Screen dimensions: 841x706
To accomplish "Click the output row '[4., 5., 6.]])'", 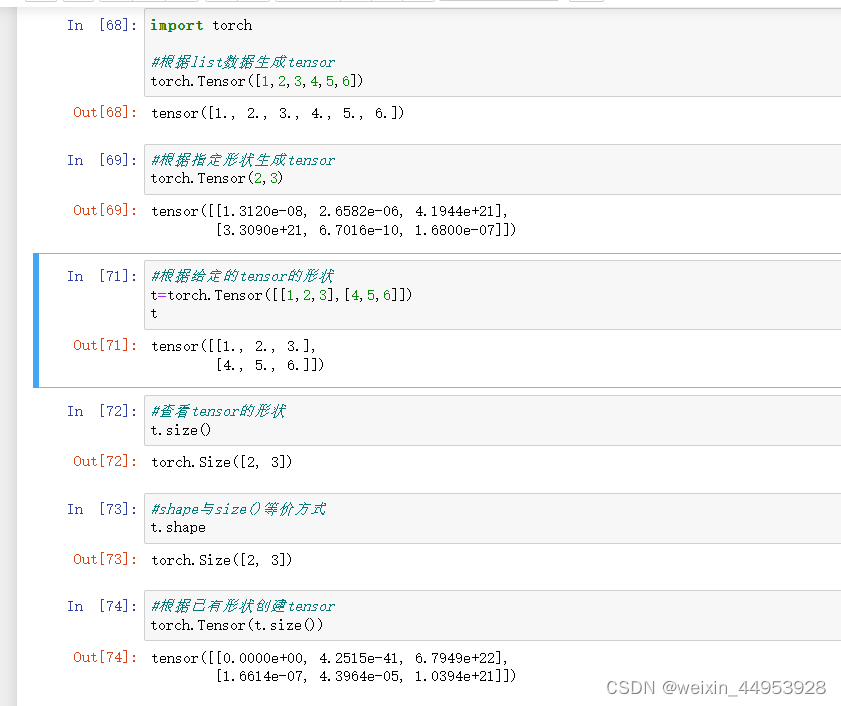I will (x=270, y=365).
